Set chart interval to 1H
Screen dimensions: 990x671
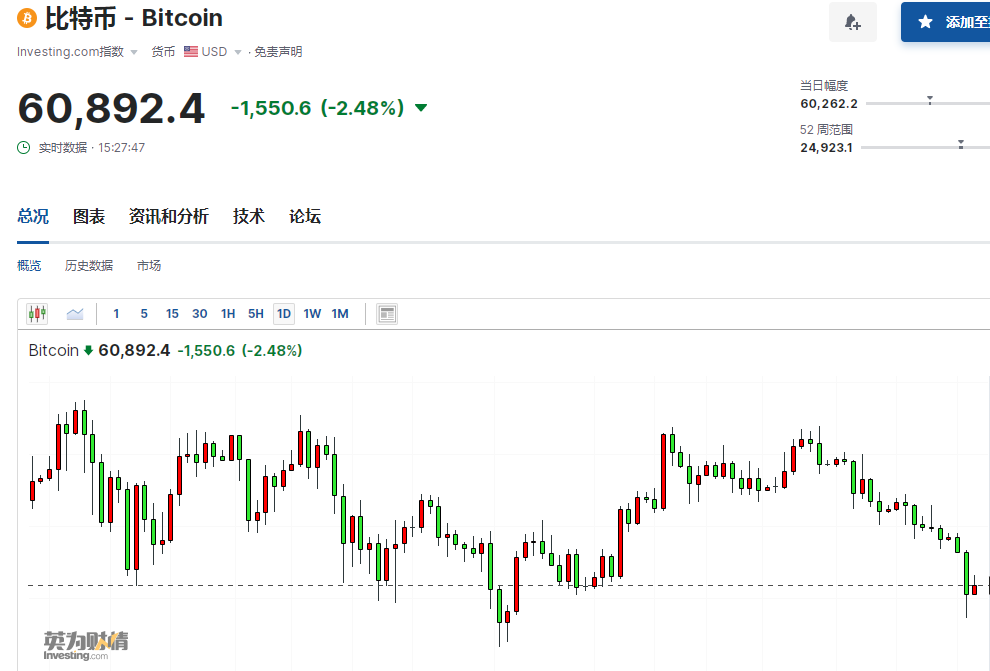coord(228,314)
